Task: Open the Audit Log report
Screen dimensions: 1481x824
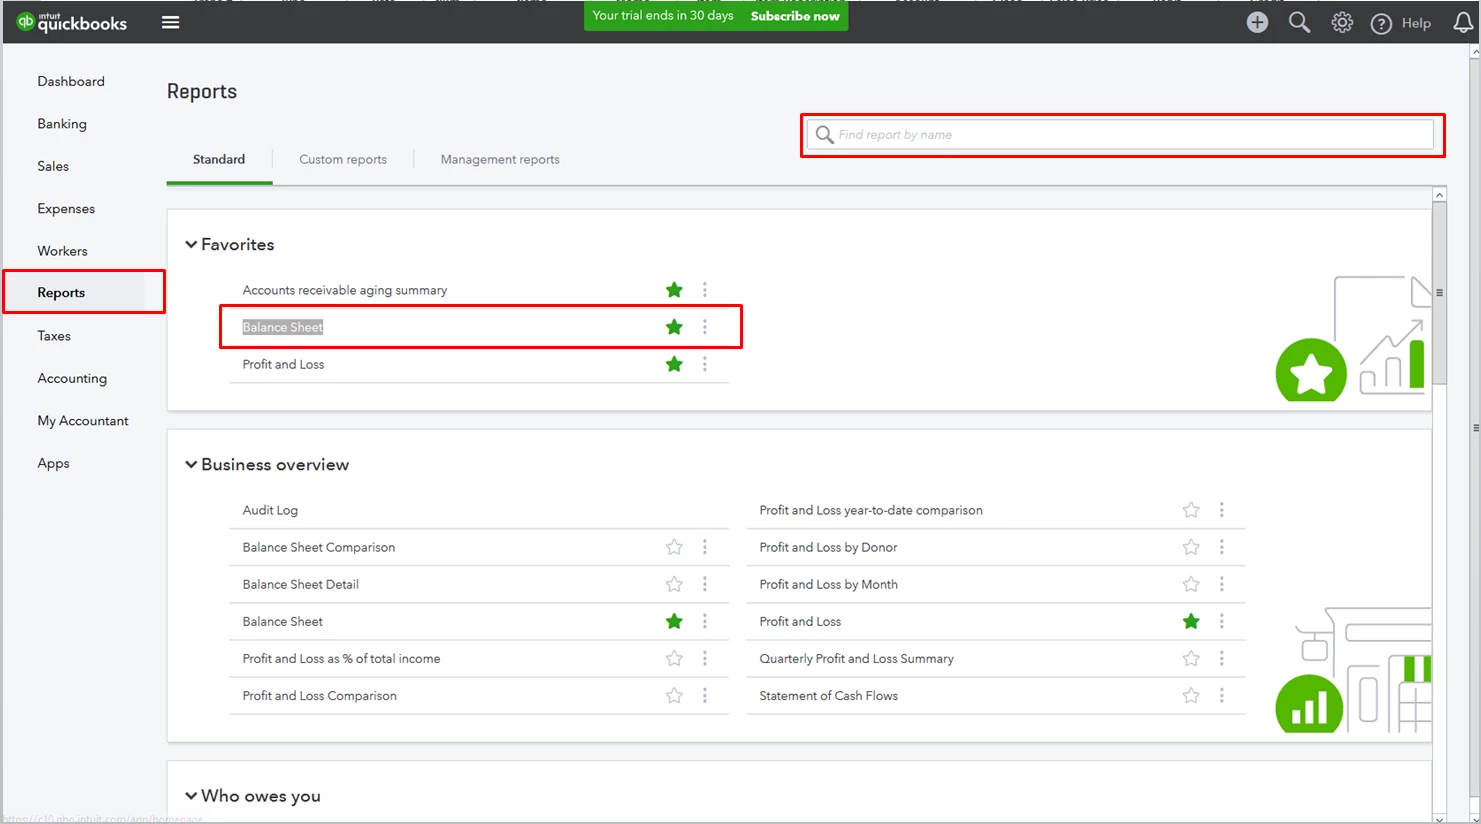Action: click(x=270, y=510)
